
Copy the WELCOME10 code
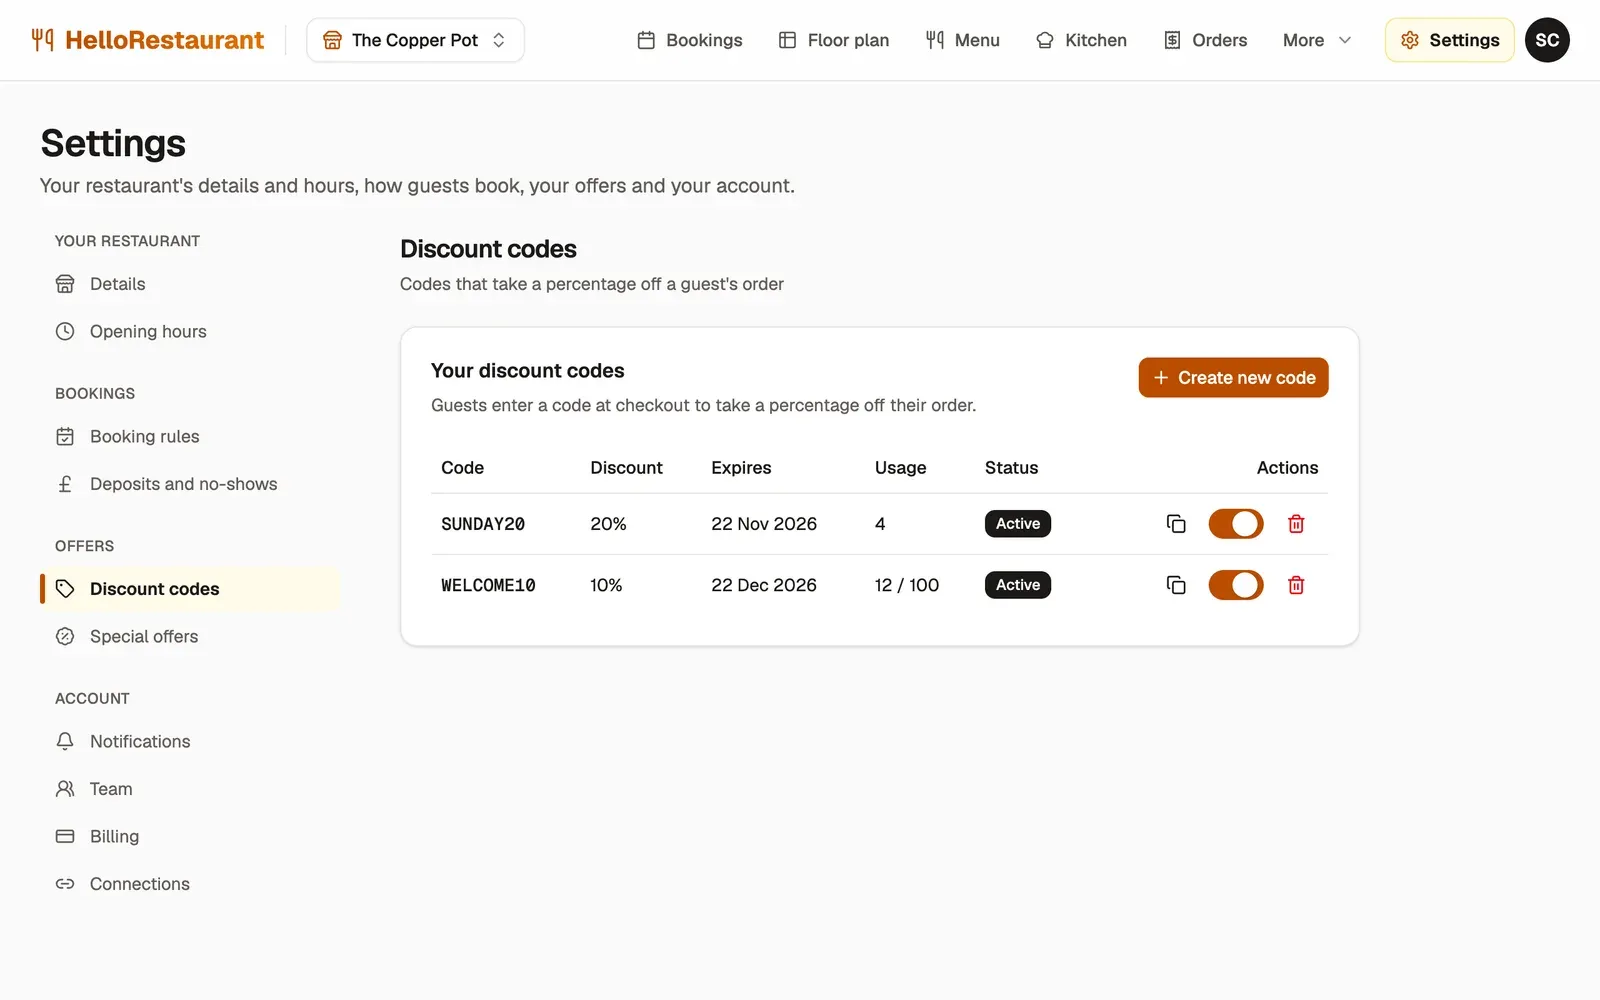point(1176,585)
